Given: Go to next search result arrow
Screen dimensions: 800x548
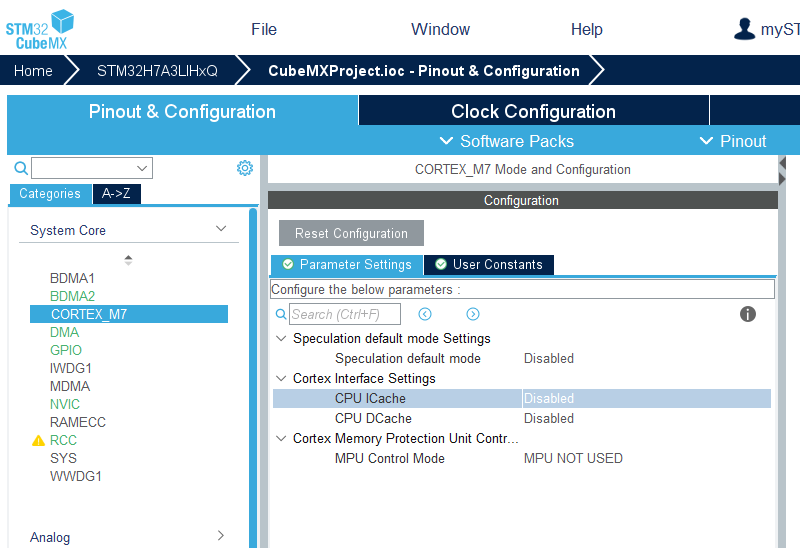Looking at the screenshot, I should (473, 314).
